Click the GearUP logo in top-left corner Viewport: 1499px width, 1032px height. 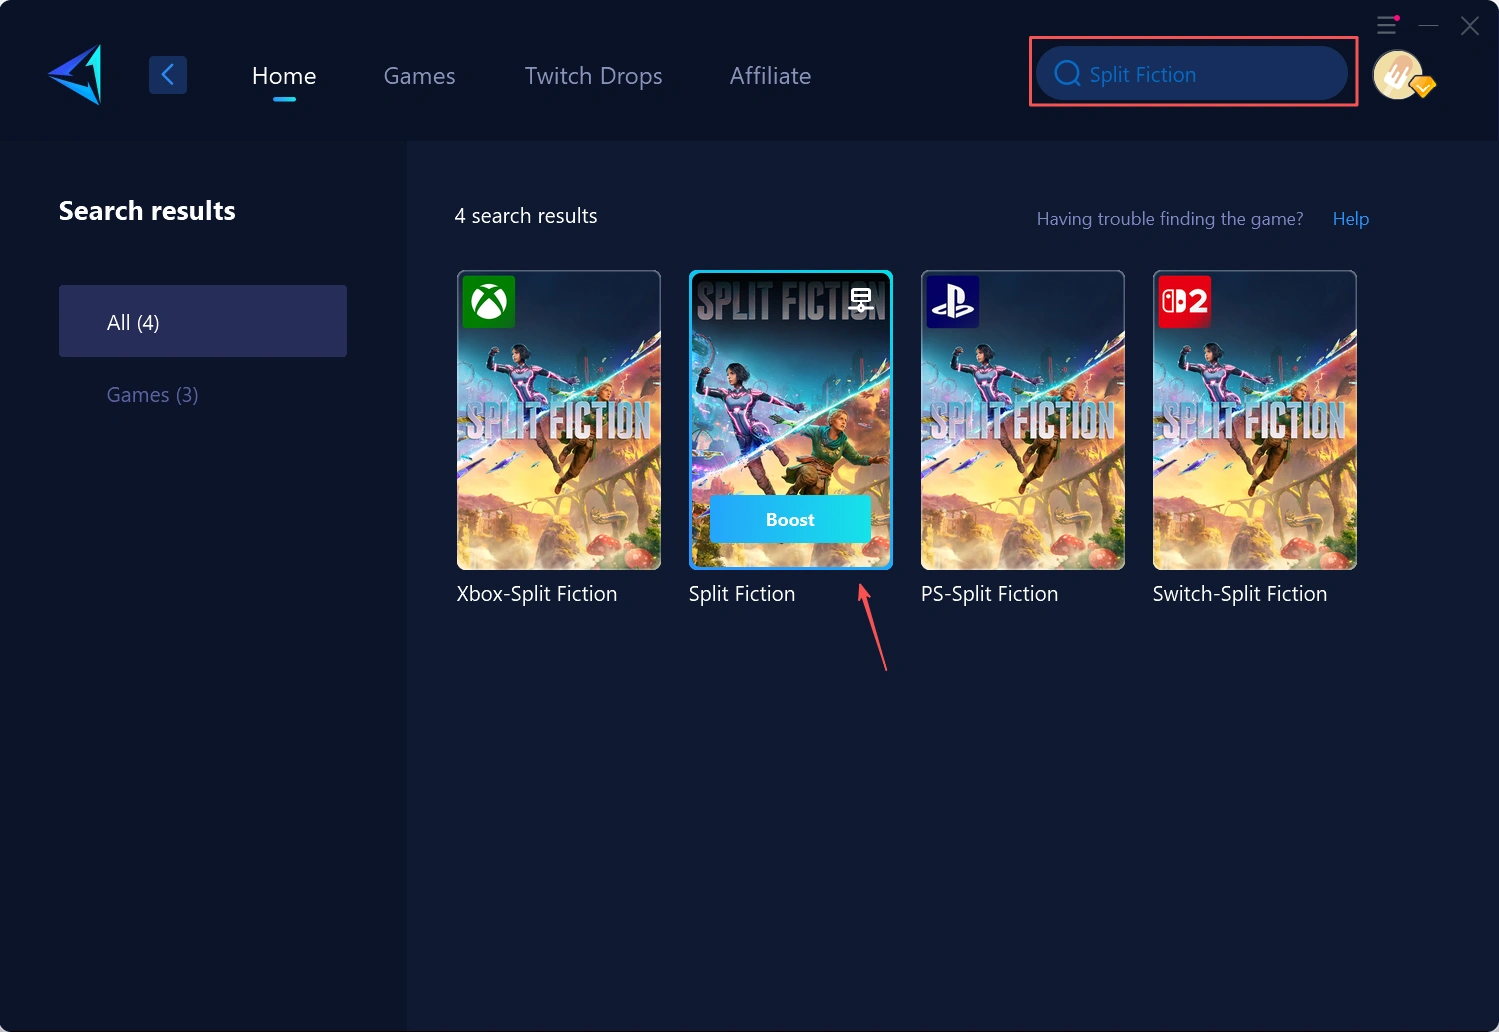click(75, 74)
